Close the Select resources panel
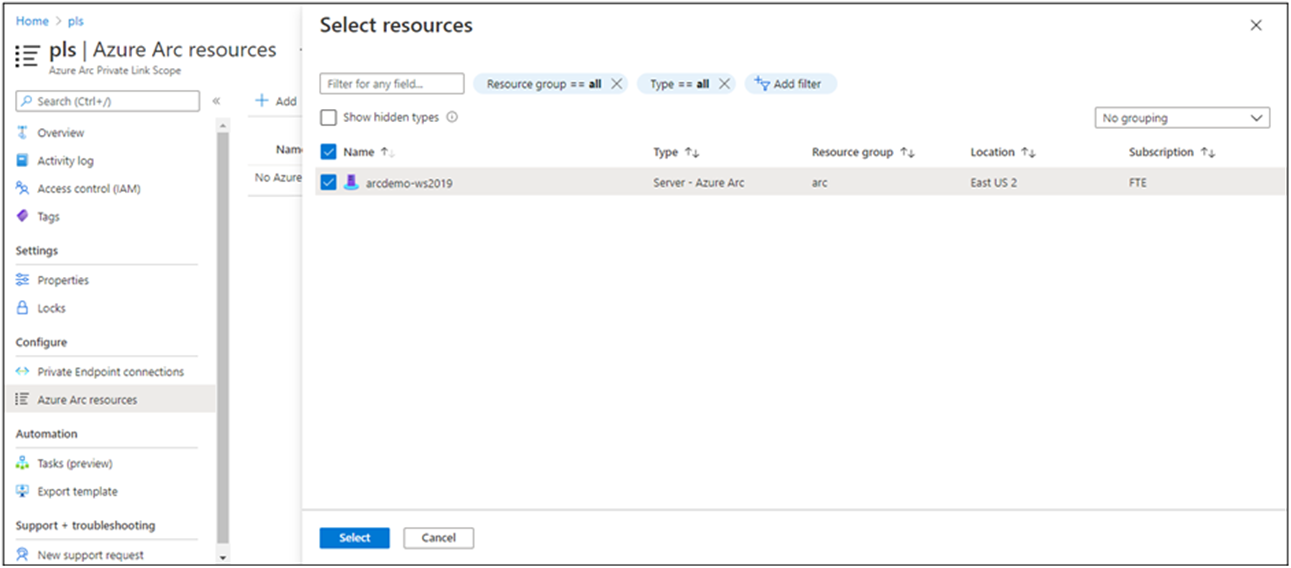Viewport: 1291px width, 568px height. (1256, 26)
